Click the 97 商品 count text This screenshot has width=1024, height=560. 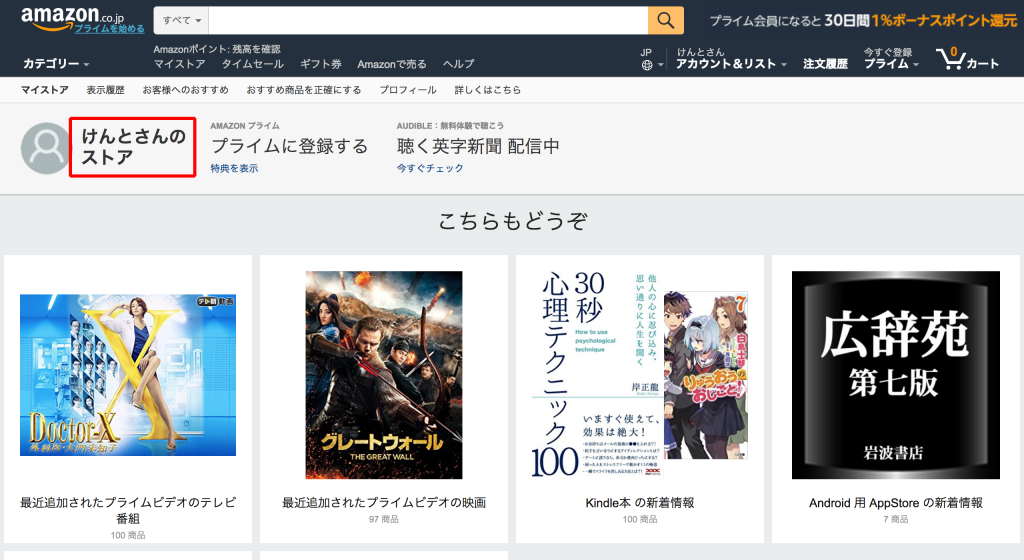coord(384,520)
